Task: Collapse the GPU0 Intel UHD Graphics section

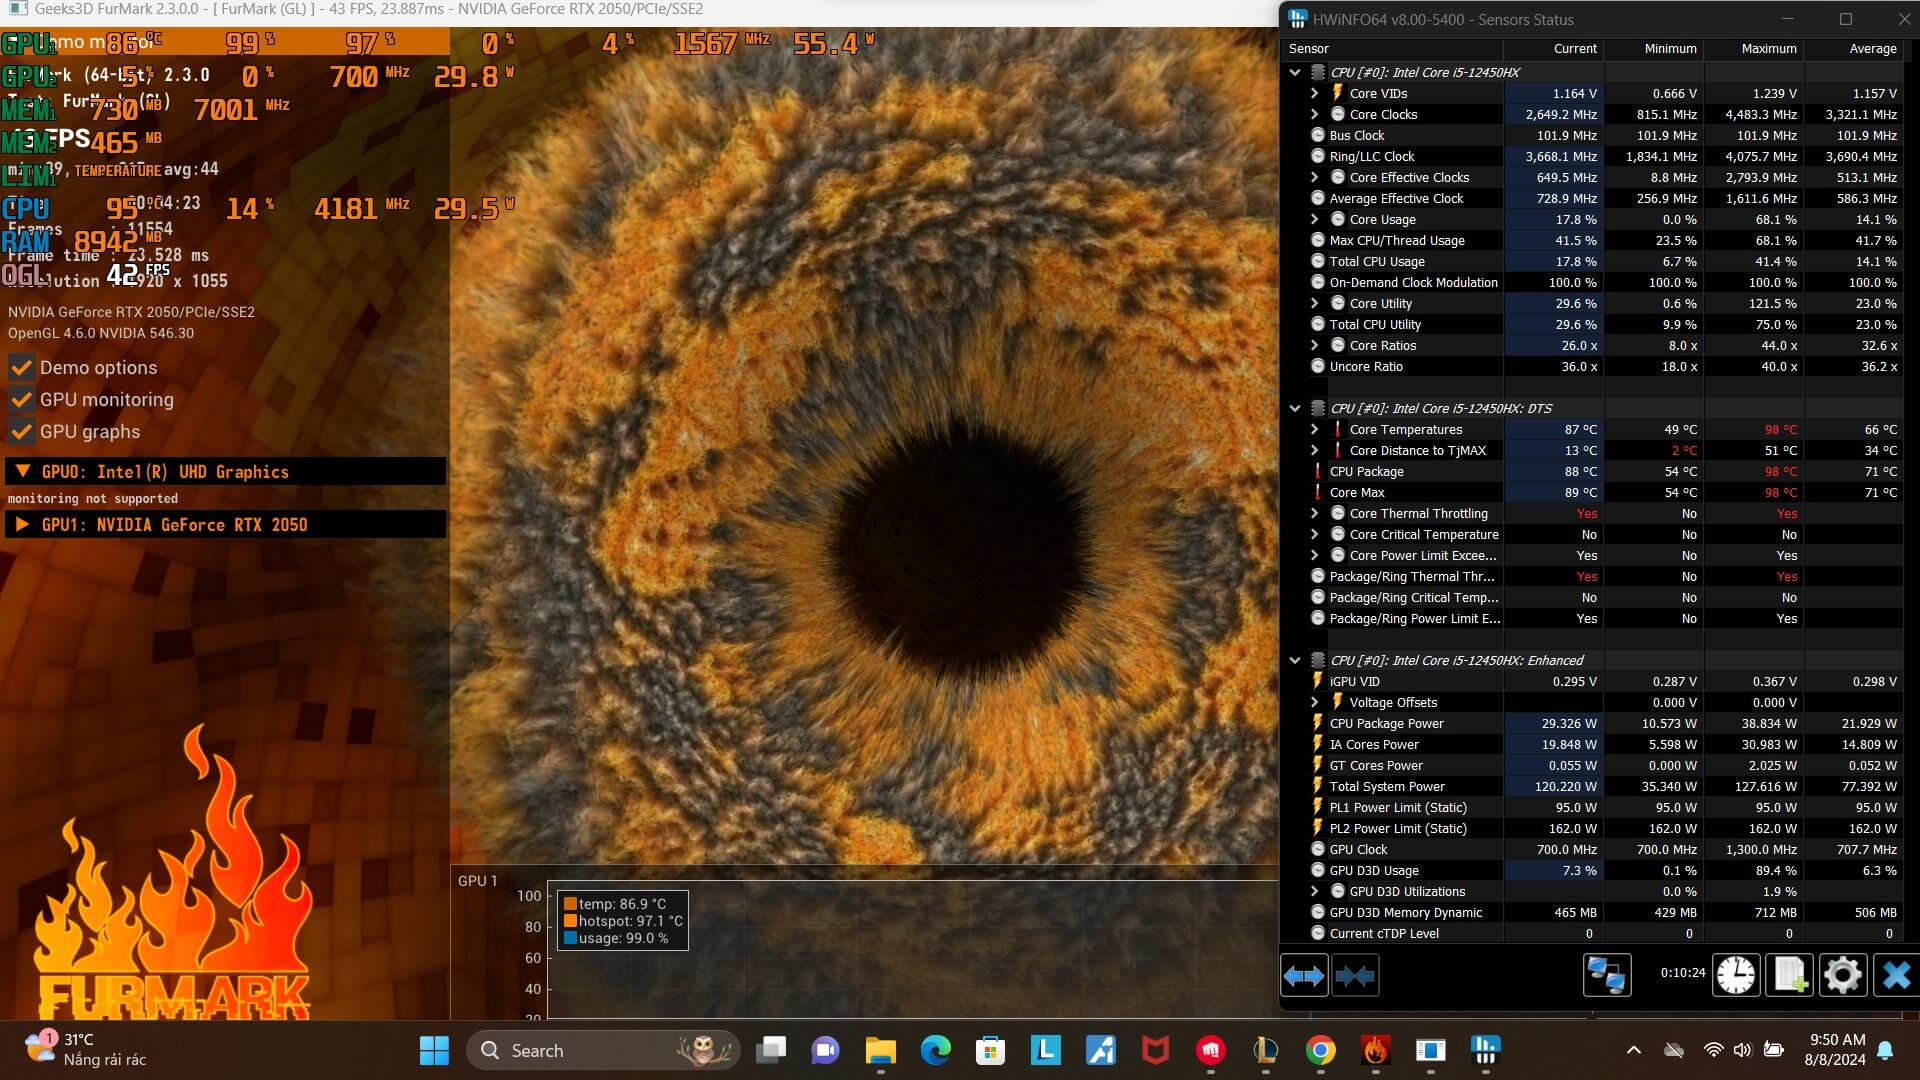Action: point(22,472)
